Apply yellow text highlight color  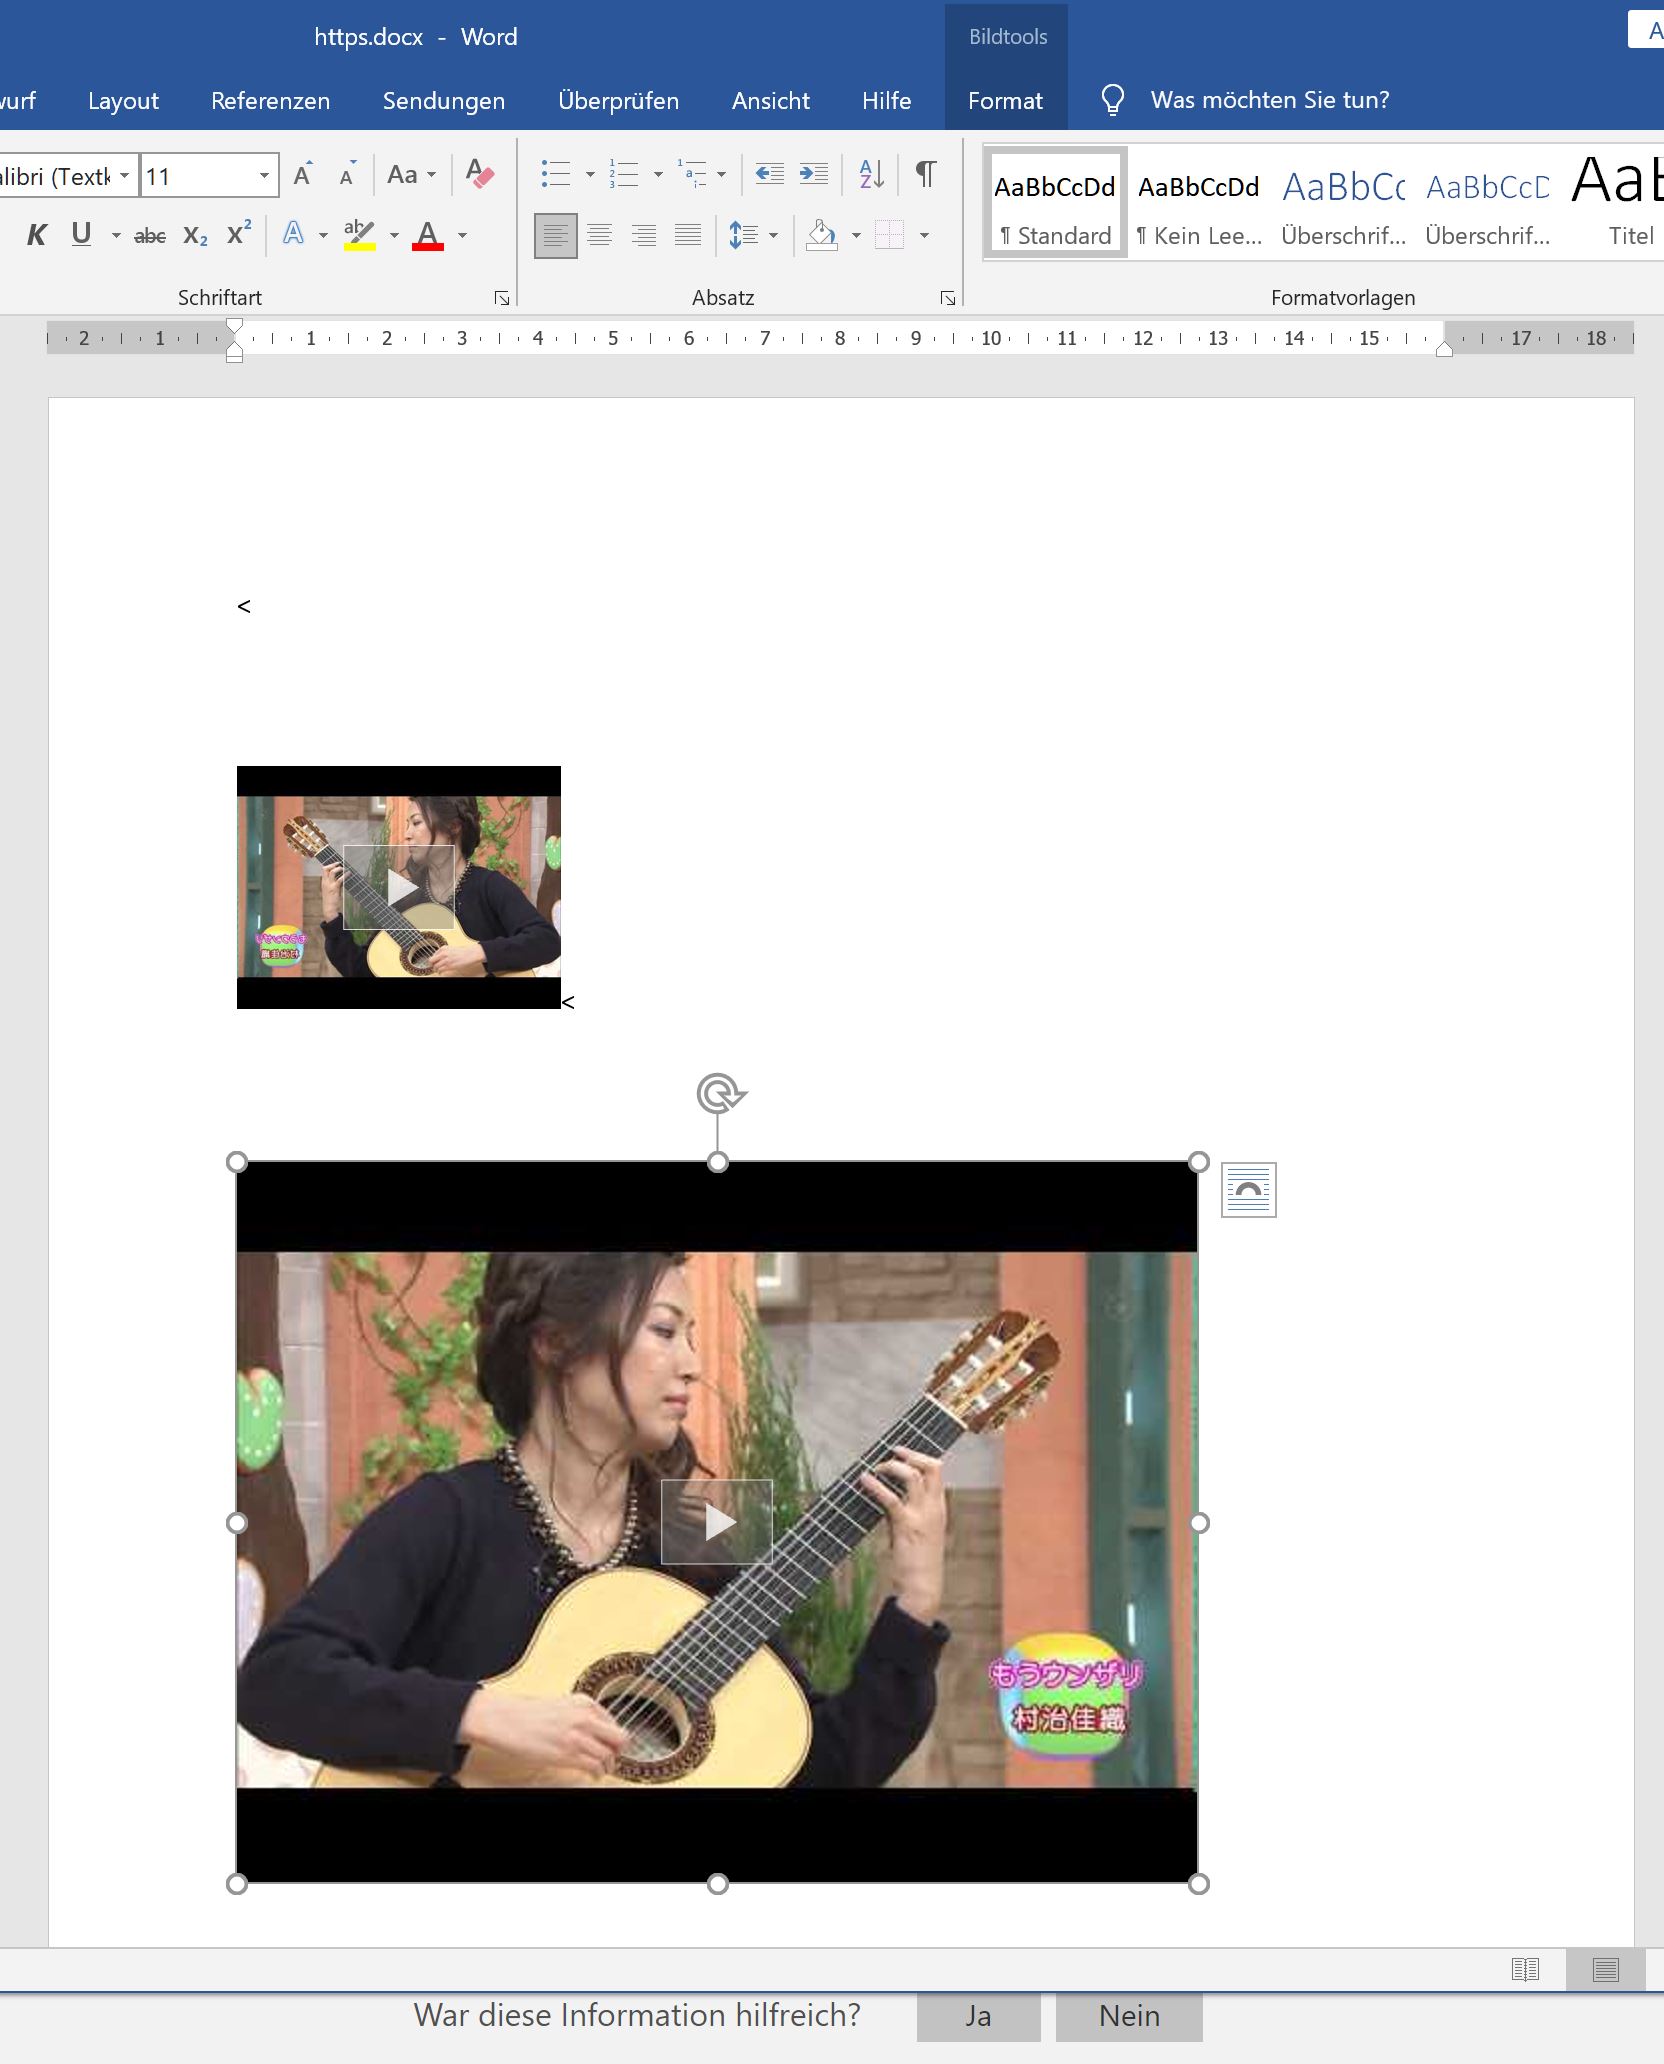[x=360, y=234]
